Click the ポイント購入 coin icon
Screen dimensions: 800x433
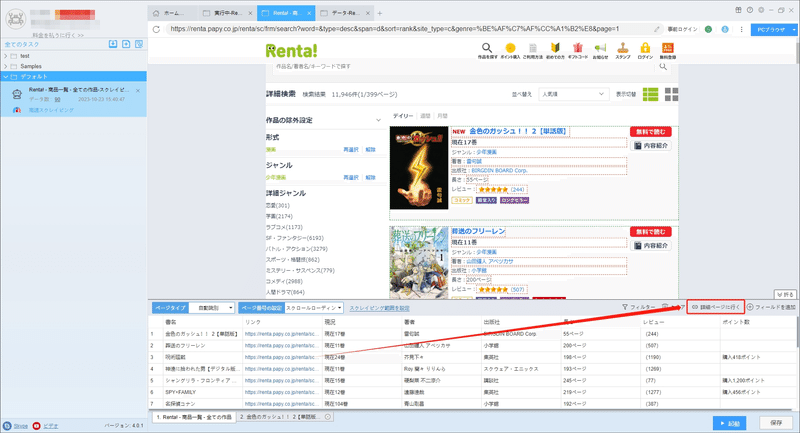[x=510, y=50]
